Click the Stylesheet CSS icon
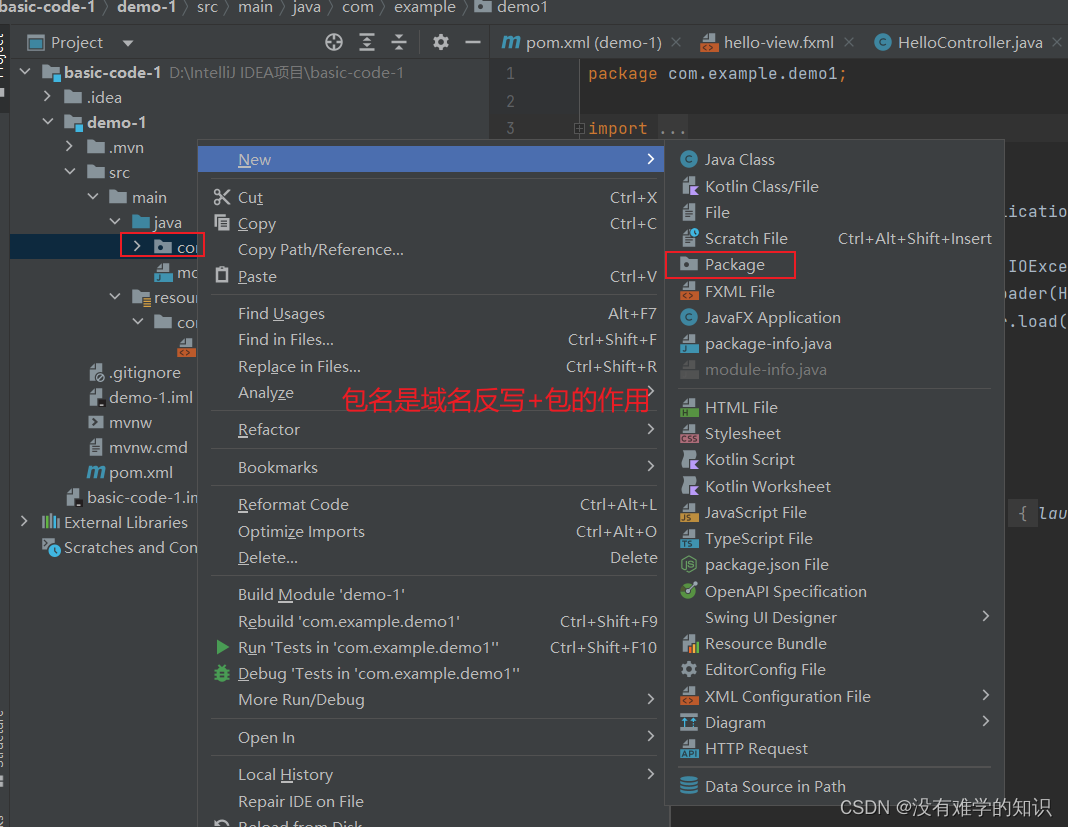1068x827 pixels. click(689, 434)
